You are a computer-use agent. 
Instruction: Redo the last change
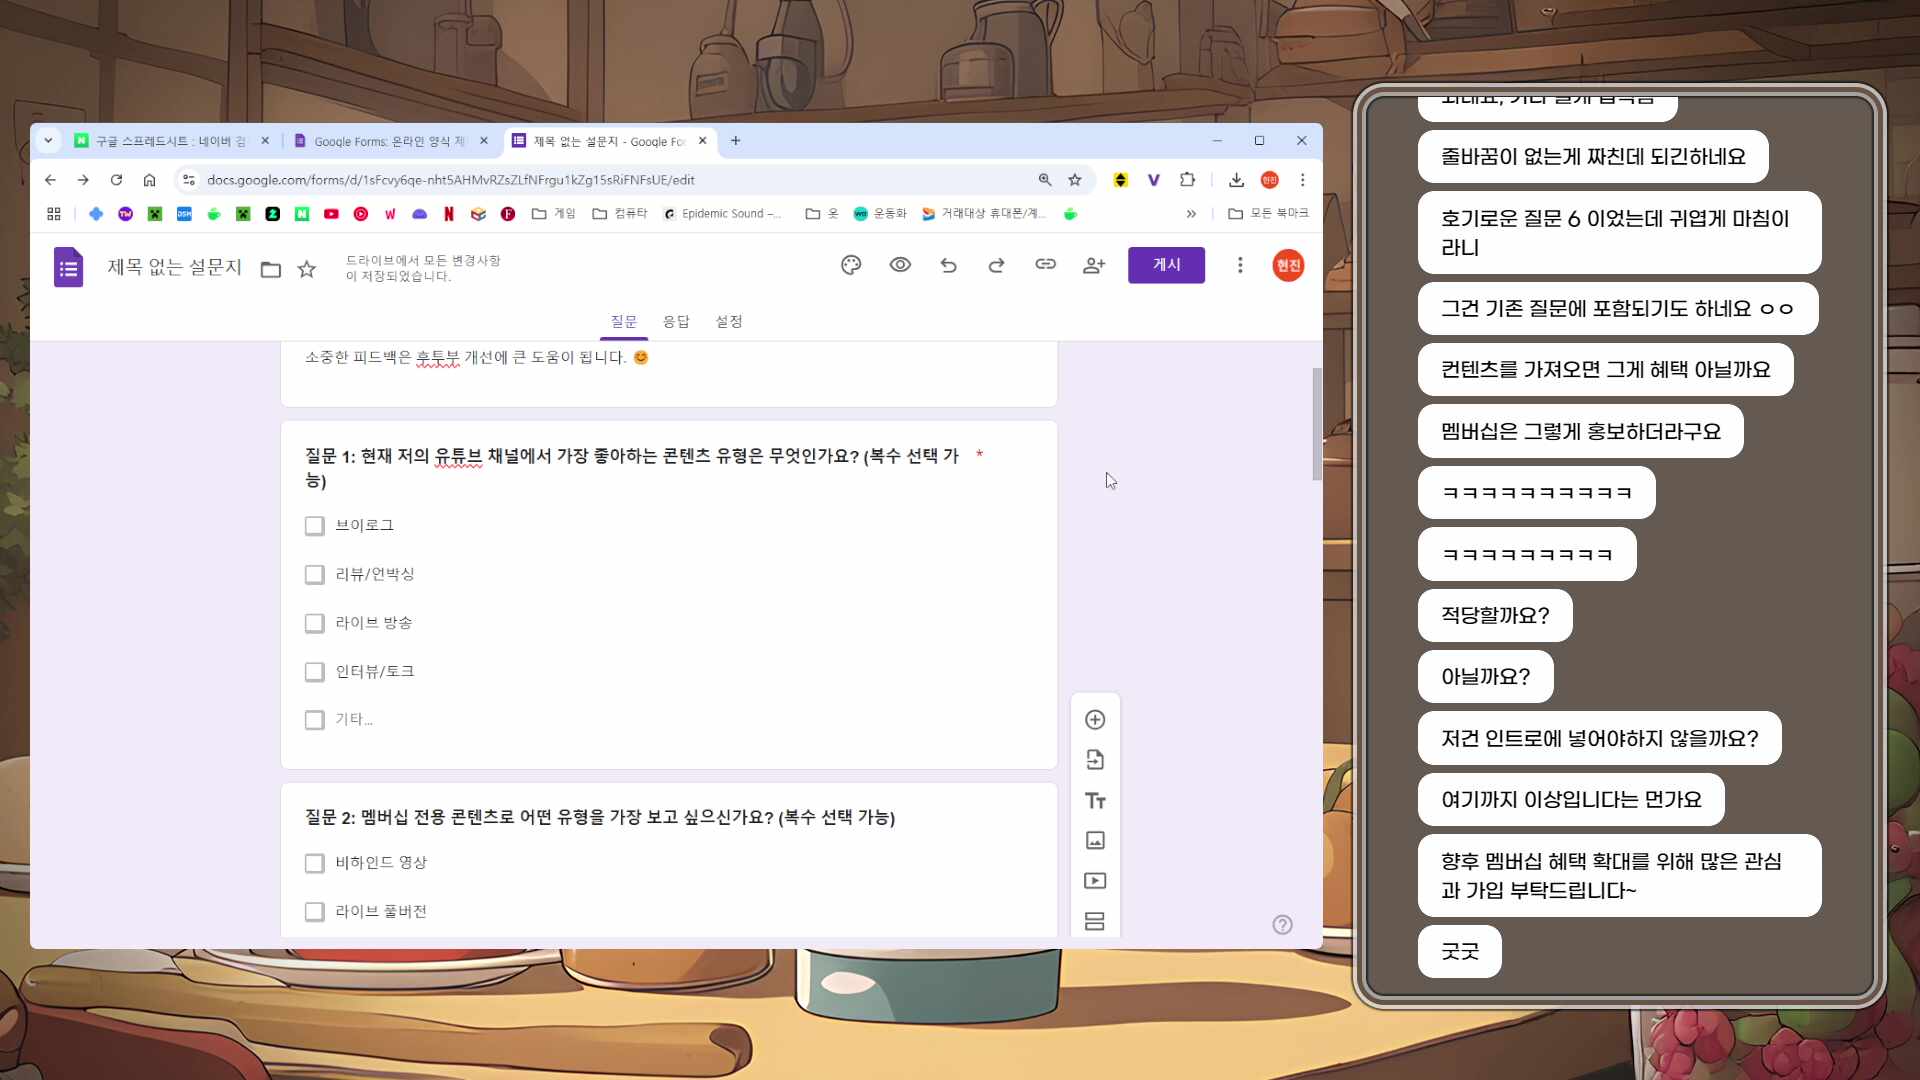tap(996, 265)
